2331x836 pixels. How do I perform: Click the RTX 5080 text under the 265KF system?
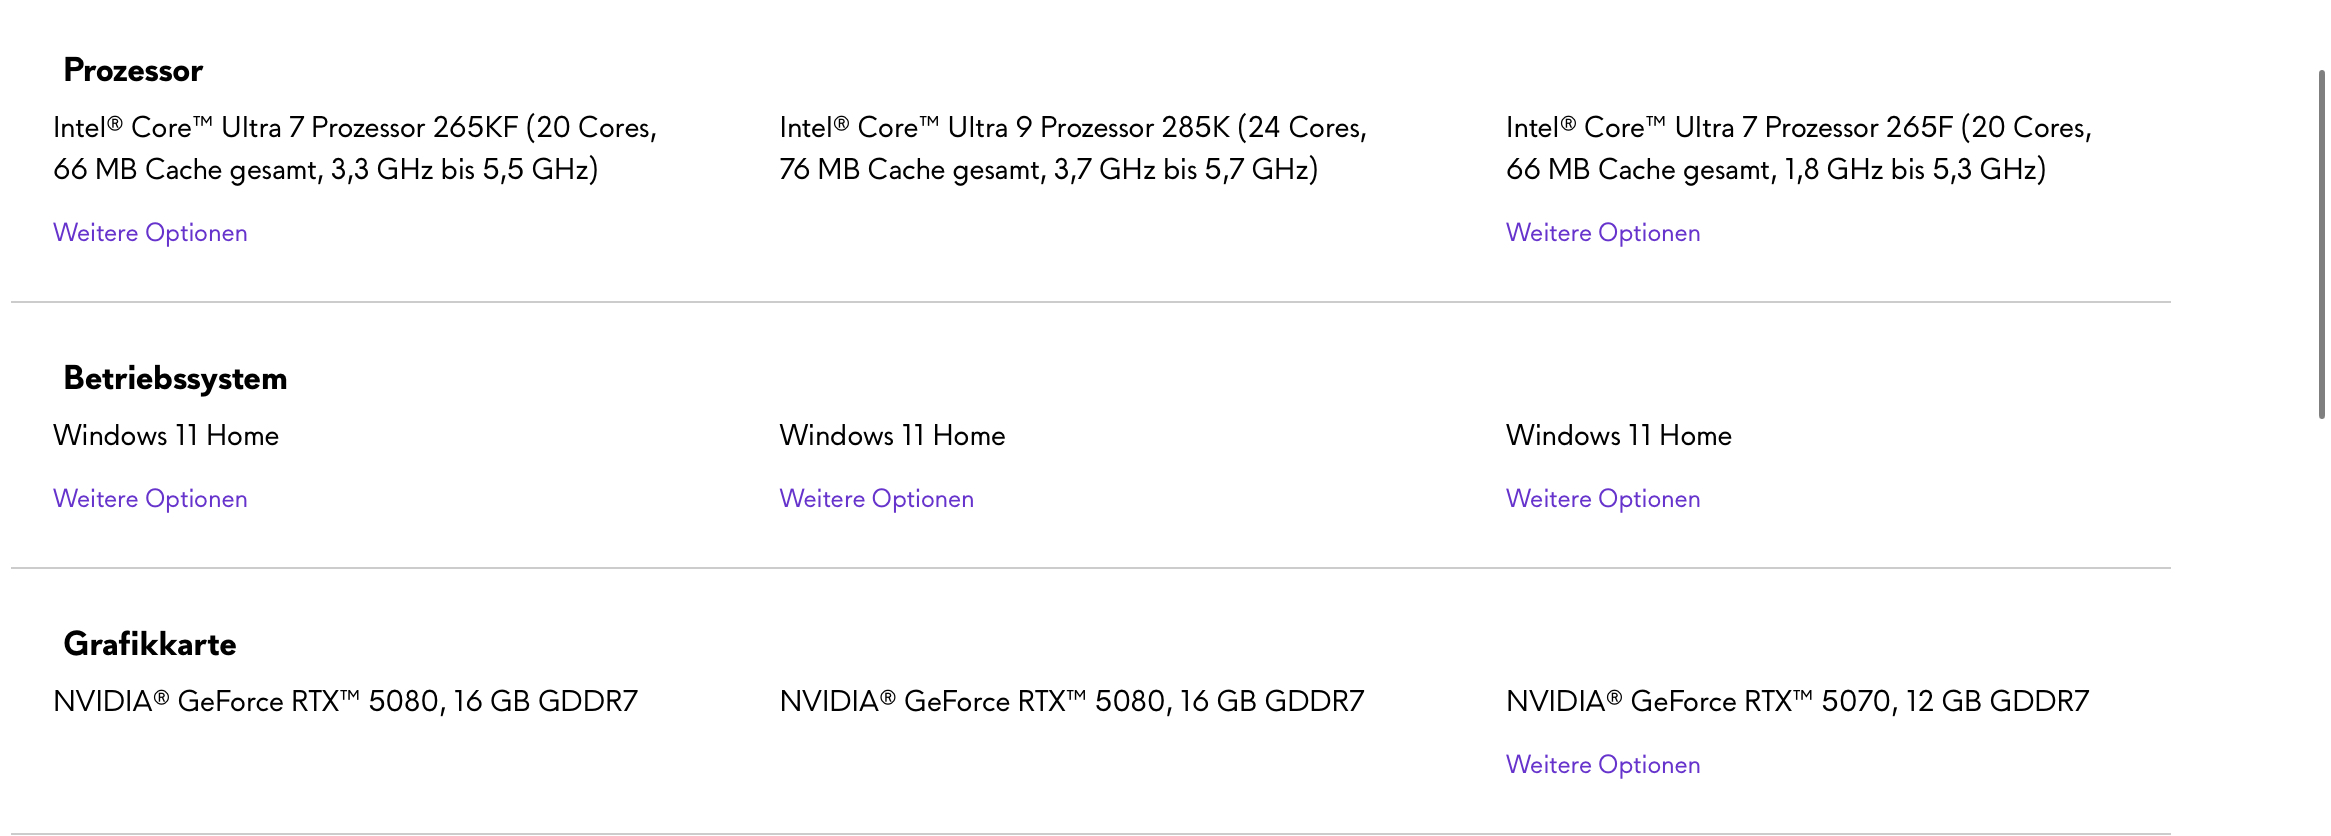[345, 702]
